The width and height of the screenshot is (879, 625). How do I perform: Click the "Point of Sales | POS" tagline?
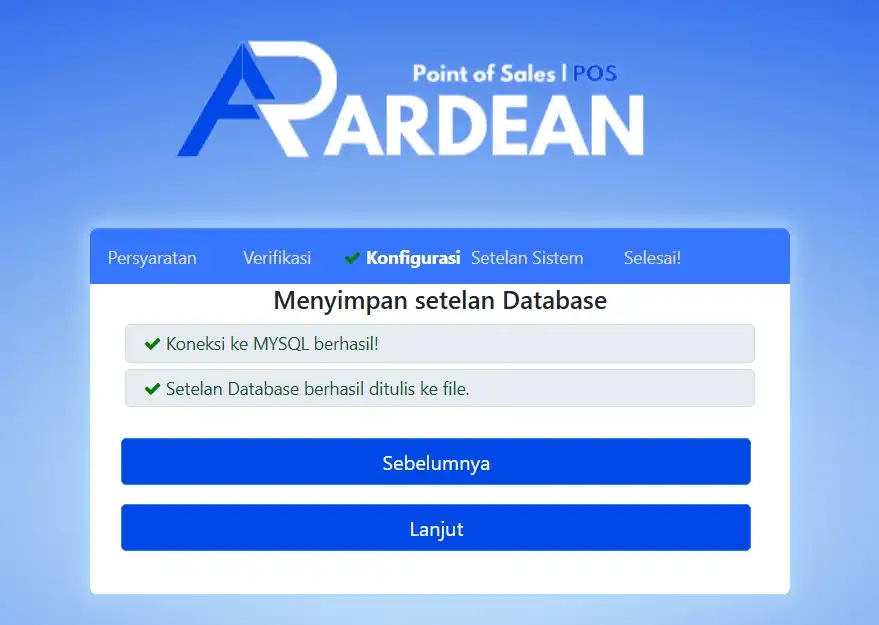pyautogui.click(x=515, y=73)
